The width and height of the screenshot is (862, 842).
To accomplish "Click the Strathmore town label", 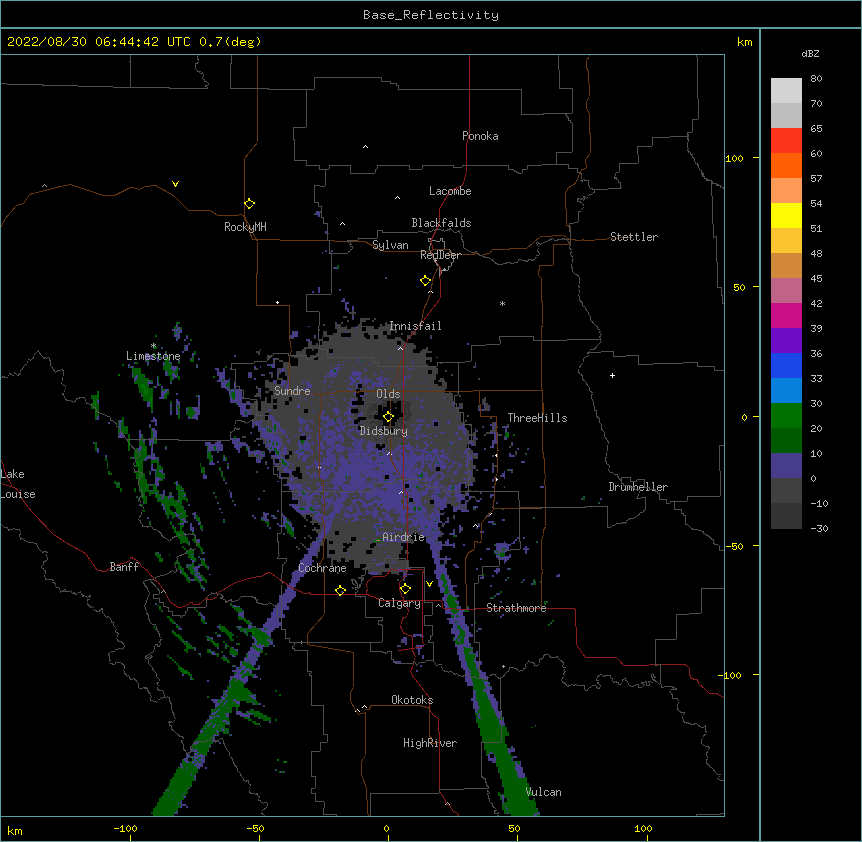I will [516, 608].
